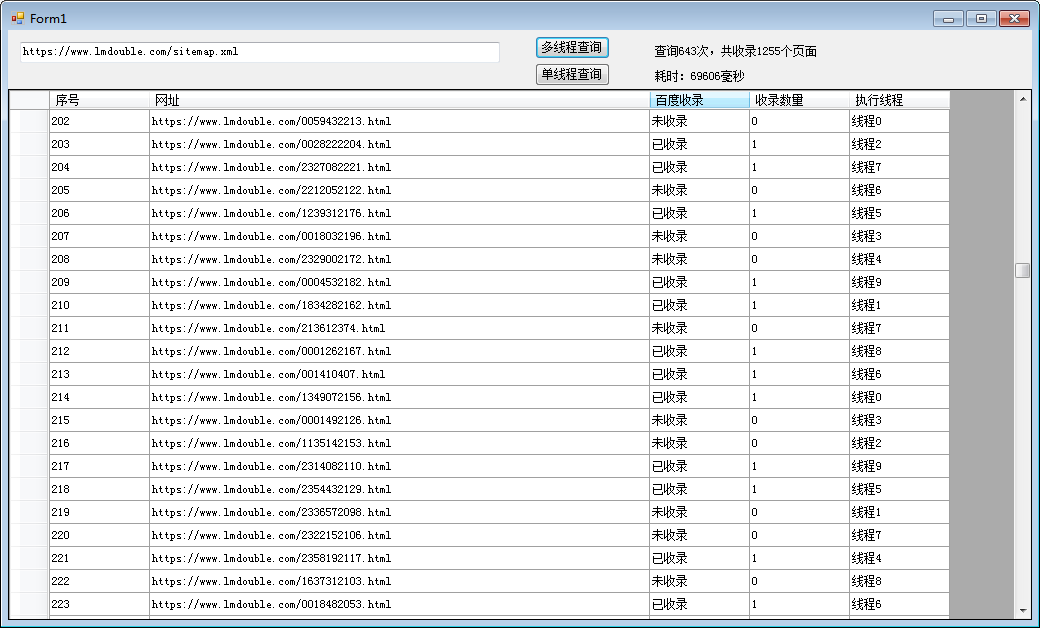Click 线程9 cell in row 209
The height and width of the screenshot is (628, 1040).
click(899, 282)
